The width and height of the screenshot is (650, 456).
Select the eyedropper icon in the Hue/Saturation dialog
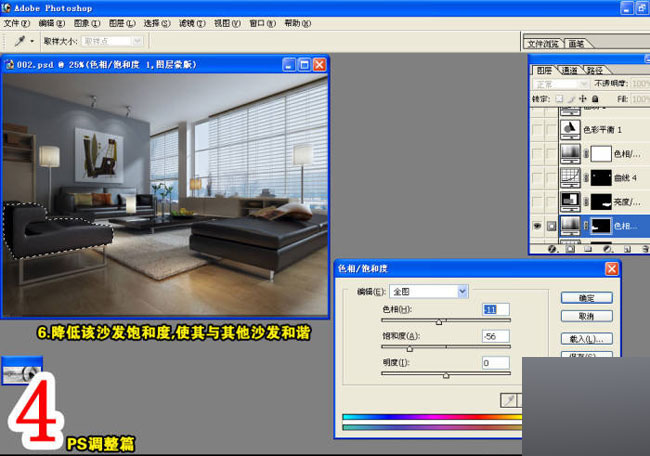509,400
